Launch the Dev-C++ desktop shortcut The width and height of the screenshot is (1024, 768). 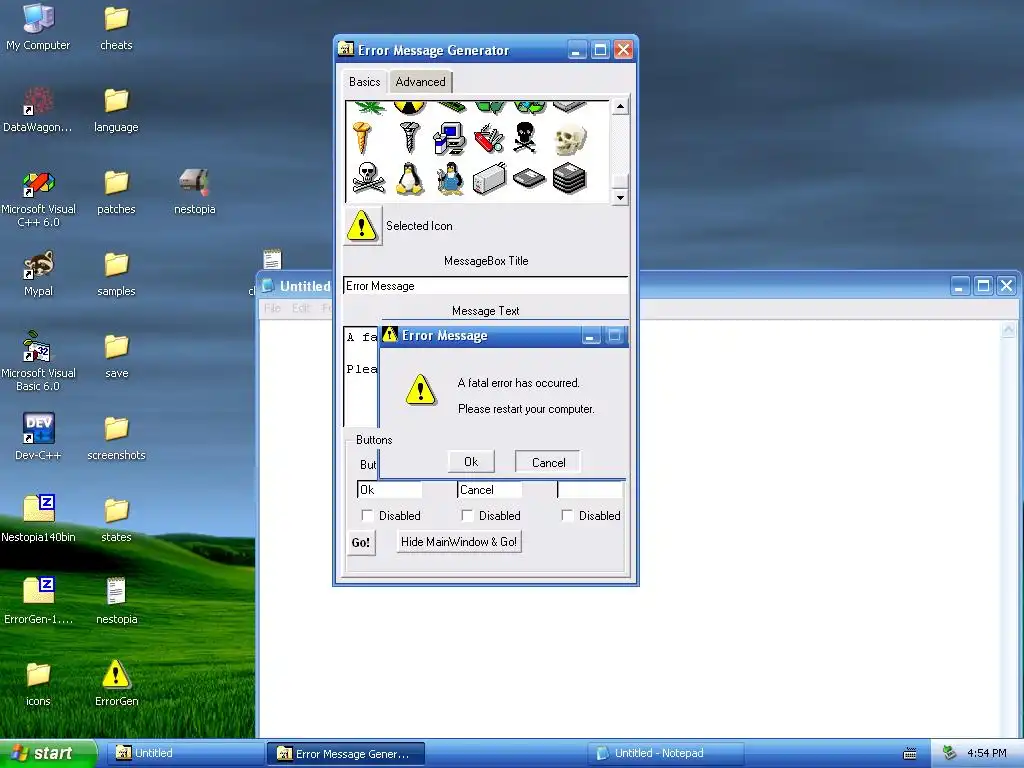(x=38, y=437)
